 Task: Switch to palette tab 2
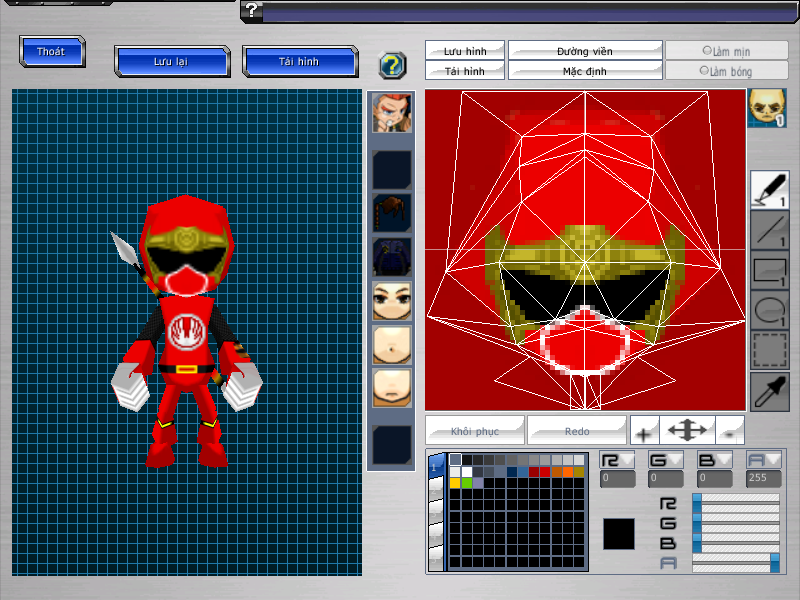pyautogui.click(x=436, y=489)
